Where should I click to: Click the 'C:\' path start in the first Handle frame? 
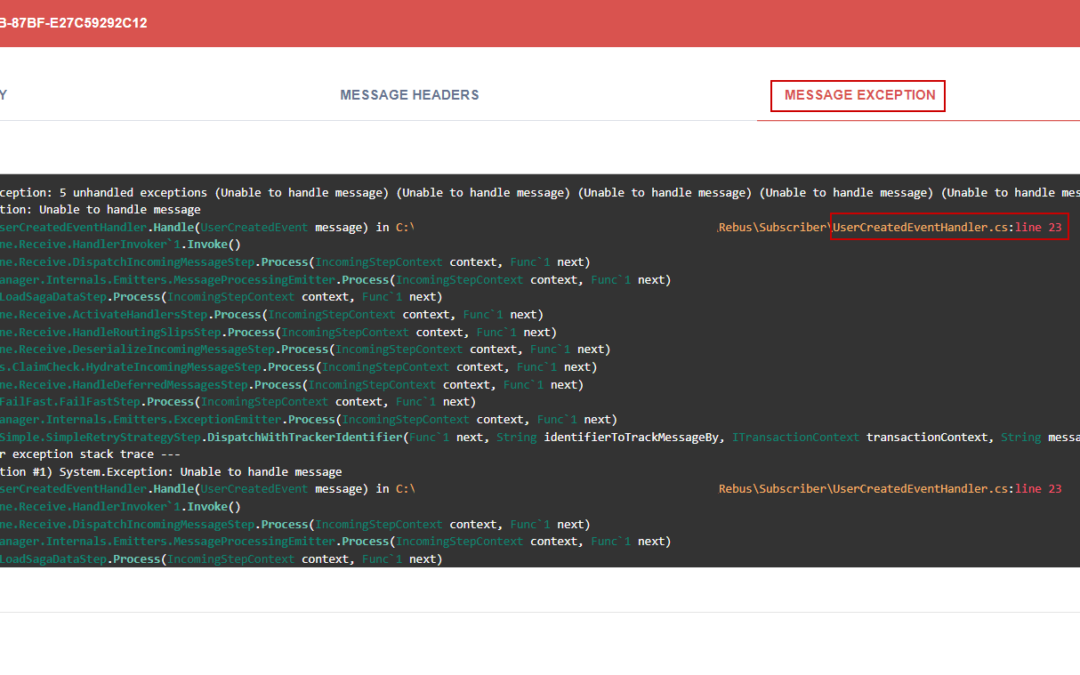[x=405, y=227]
